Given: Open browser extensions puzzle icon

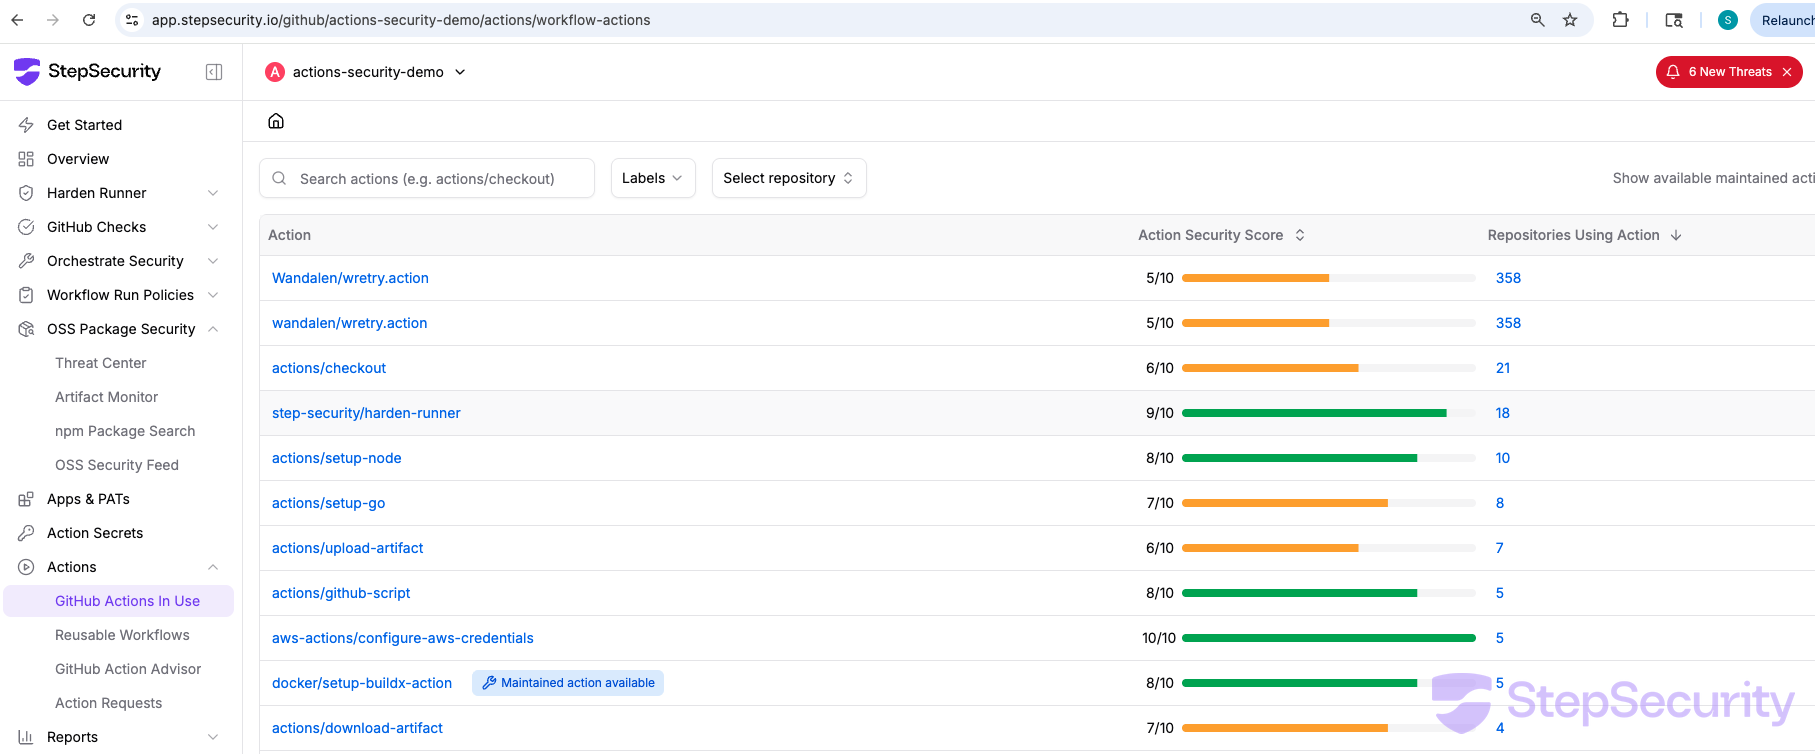Looking at the screenshot, I should pyautogui.click(x=1620, y=20).
